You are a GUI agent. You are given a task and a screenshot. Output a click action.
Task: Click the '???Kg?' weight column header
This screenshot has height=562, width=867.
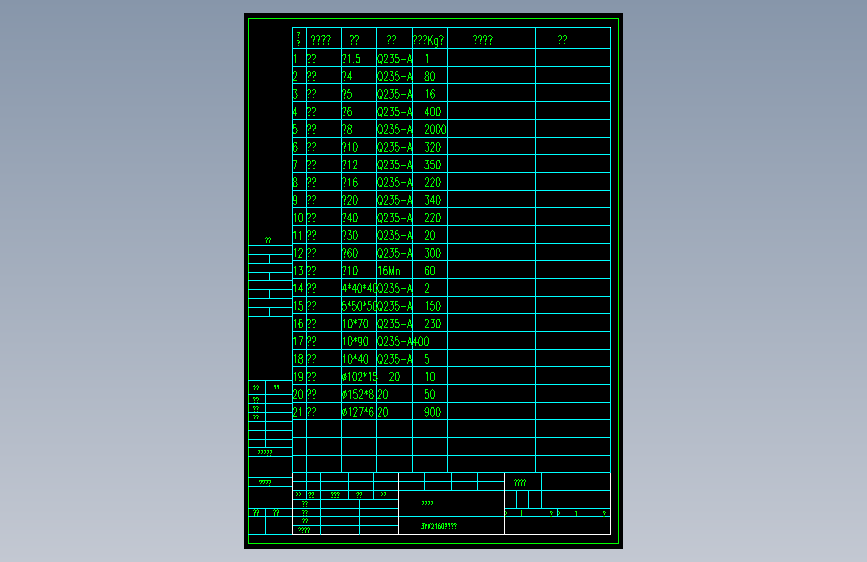pyautogui.click(x=429, y=40)
